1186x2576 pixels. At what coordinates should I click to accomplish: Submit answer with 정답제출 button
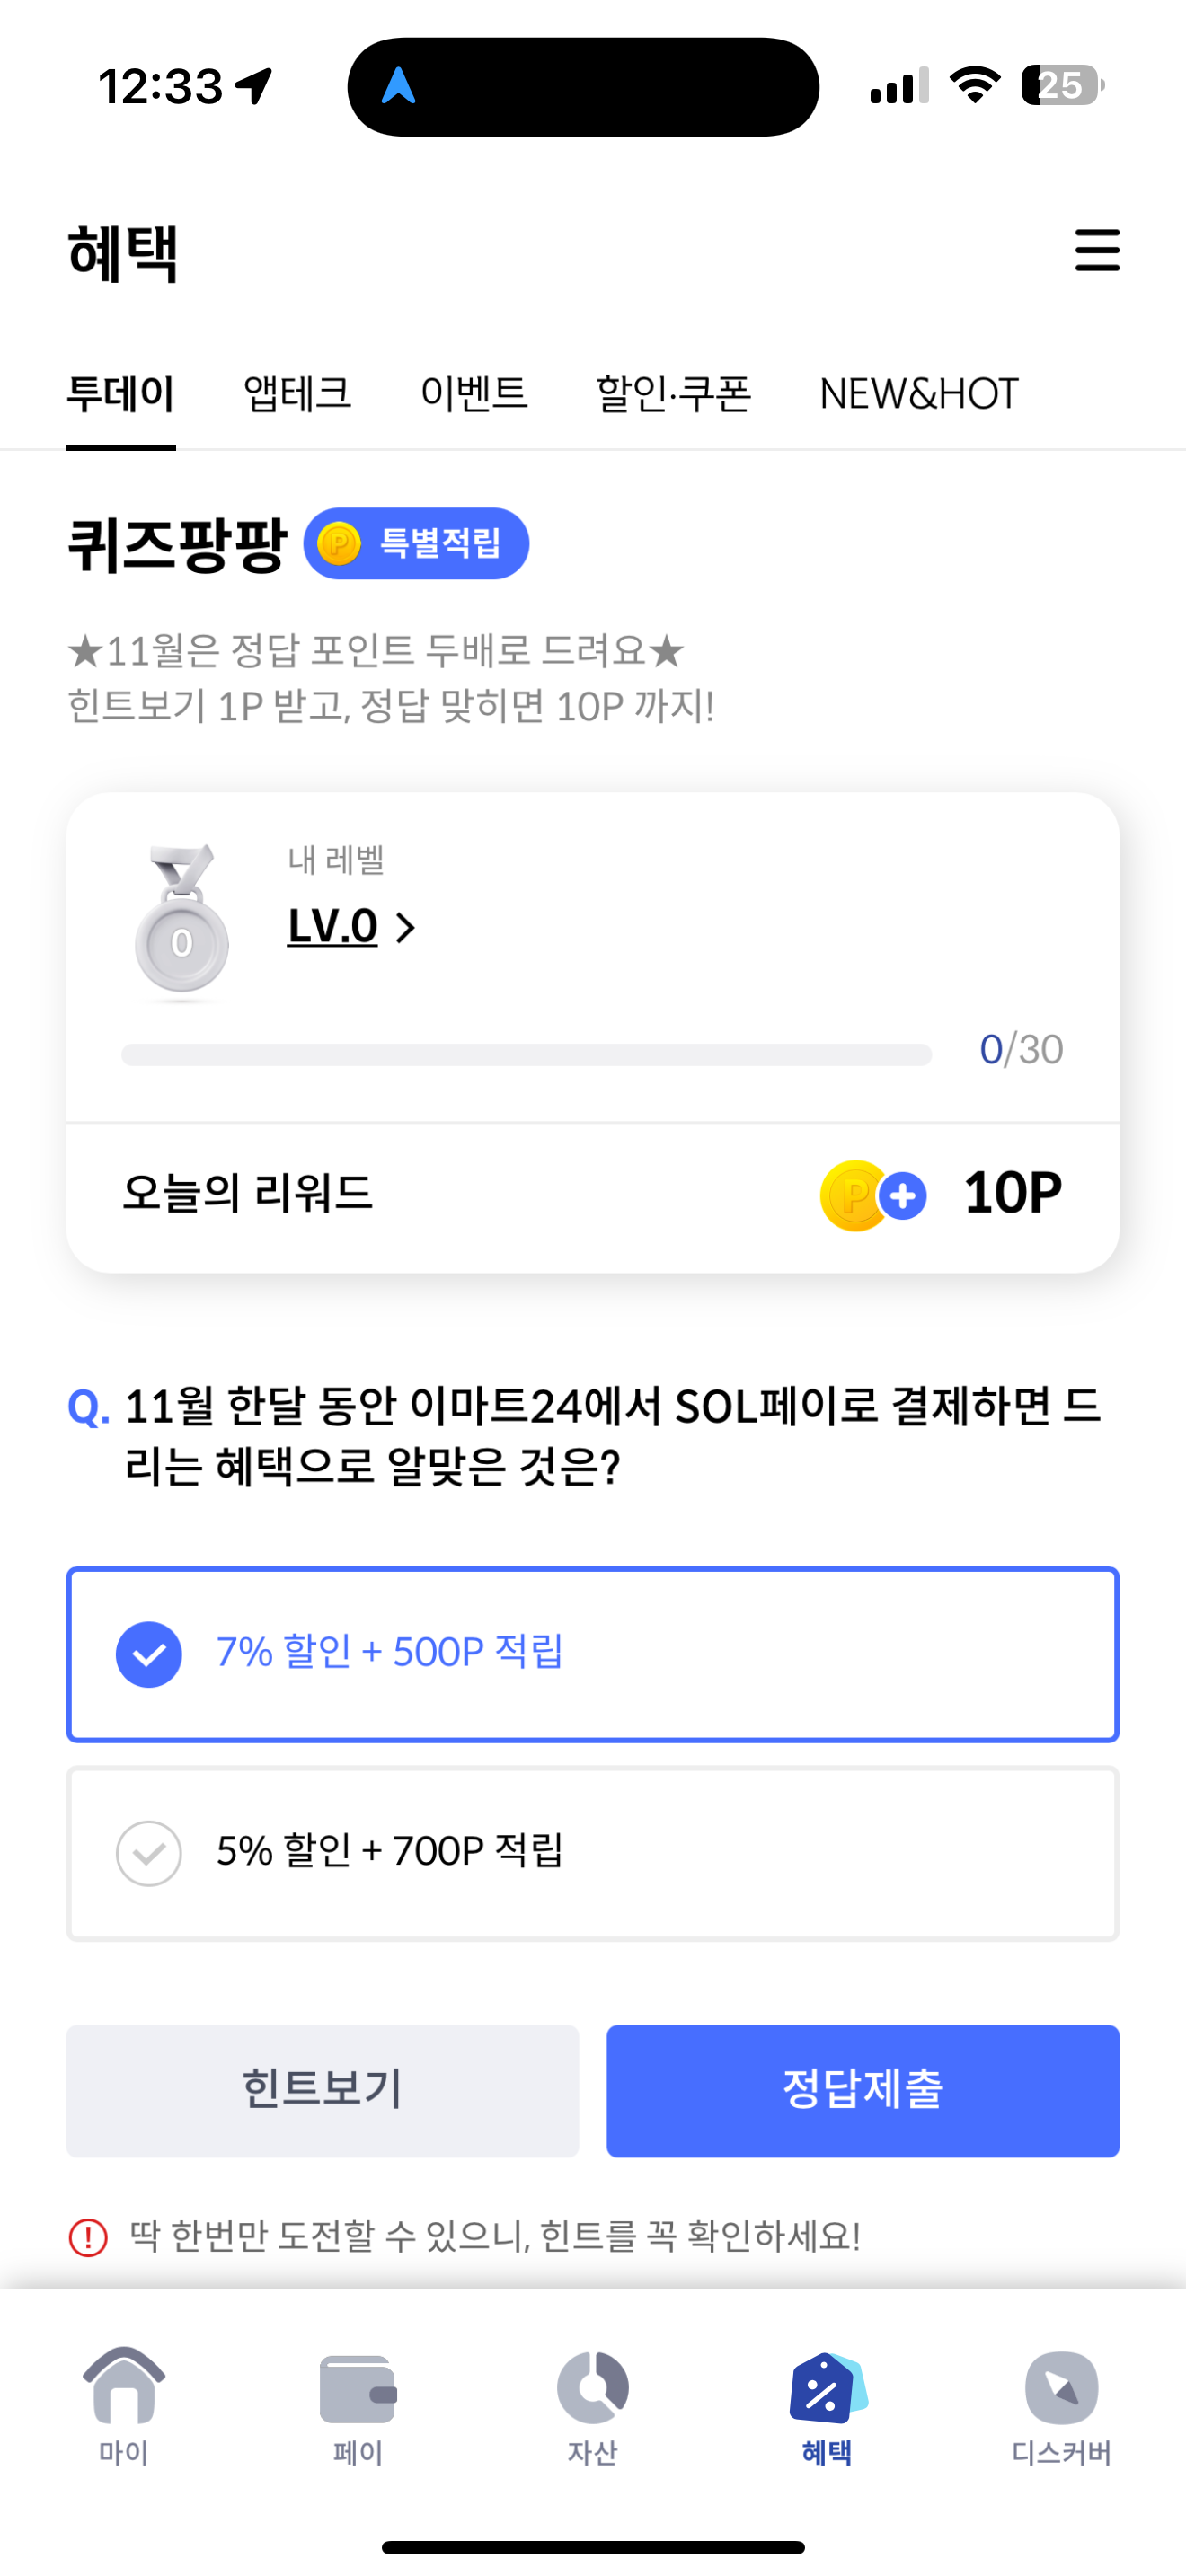click(x=863, y=2090)
